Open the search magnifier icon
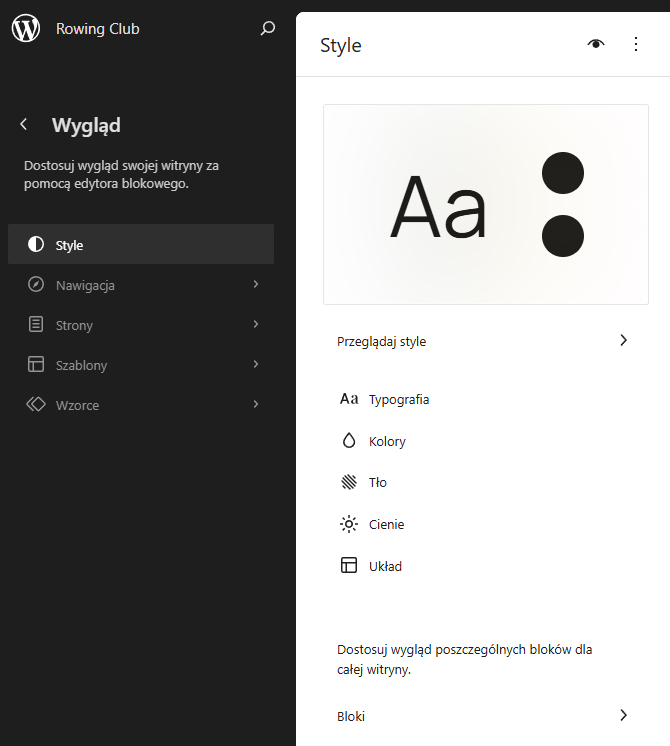 click(267, 29)
